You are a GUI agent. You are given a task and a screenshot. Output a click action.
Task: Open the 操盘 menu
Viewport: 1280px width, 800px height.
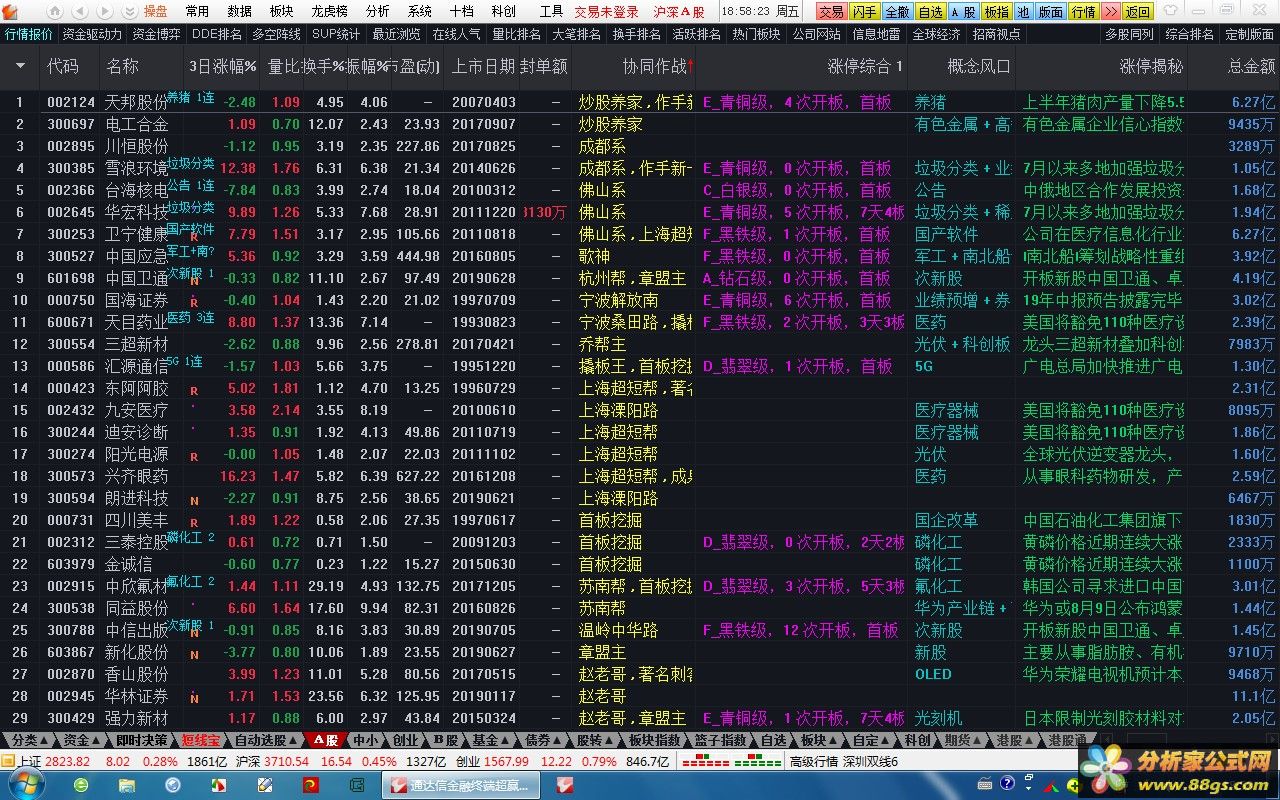(156, 12)
